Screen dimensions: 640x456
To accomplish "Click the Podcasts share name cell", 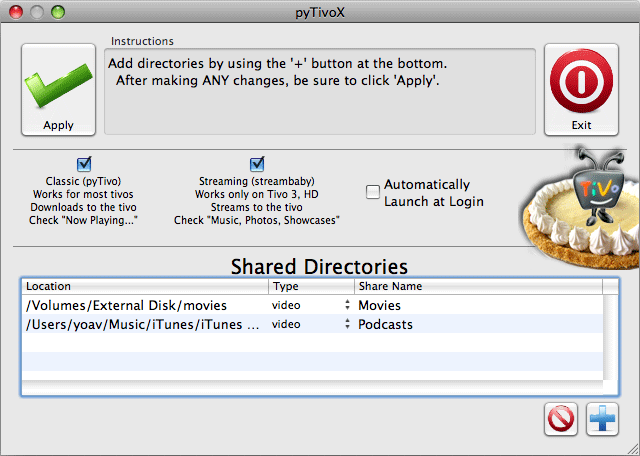I will coord(478,324).
